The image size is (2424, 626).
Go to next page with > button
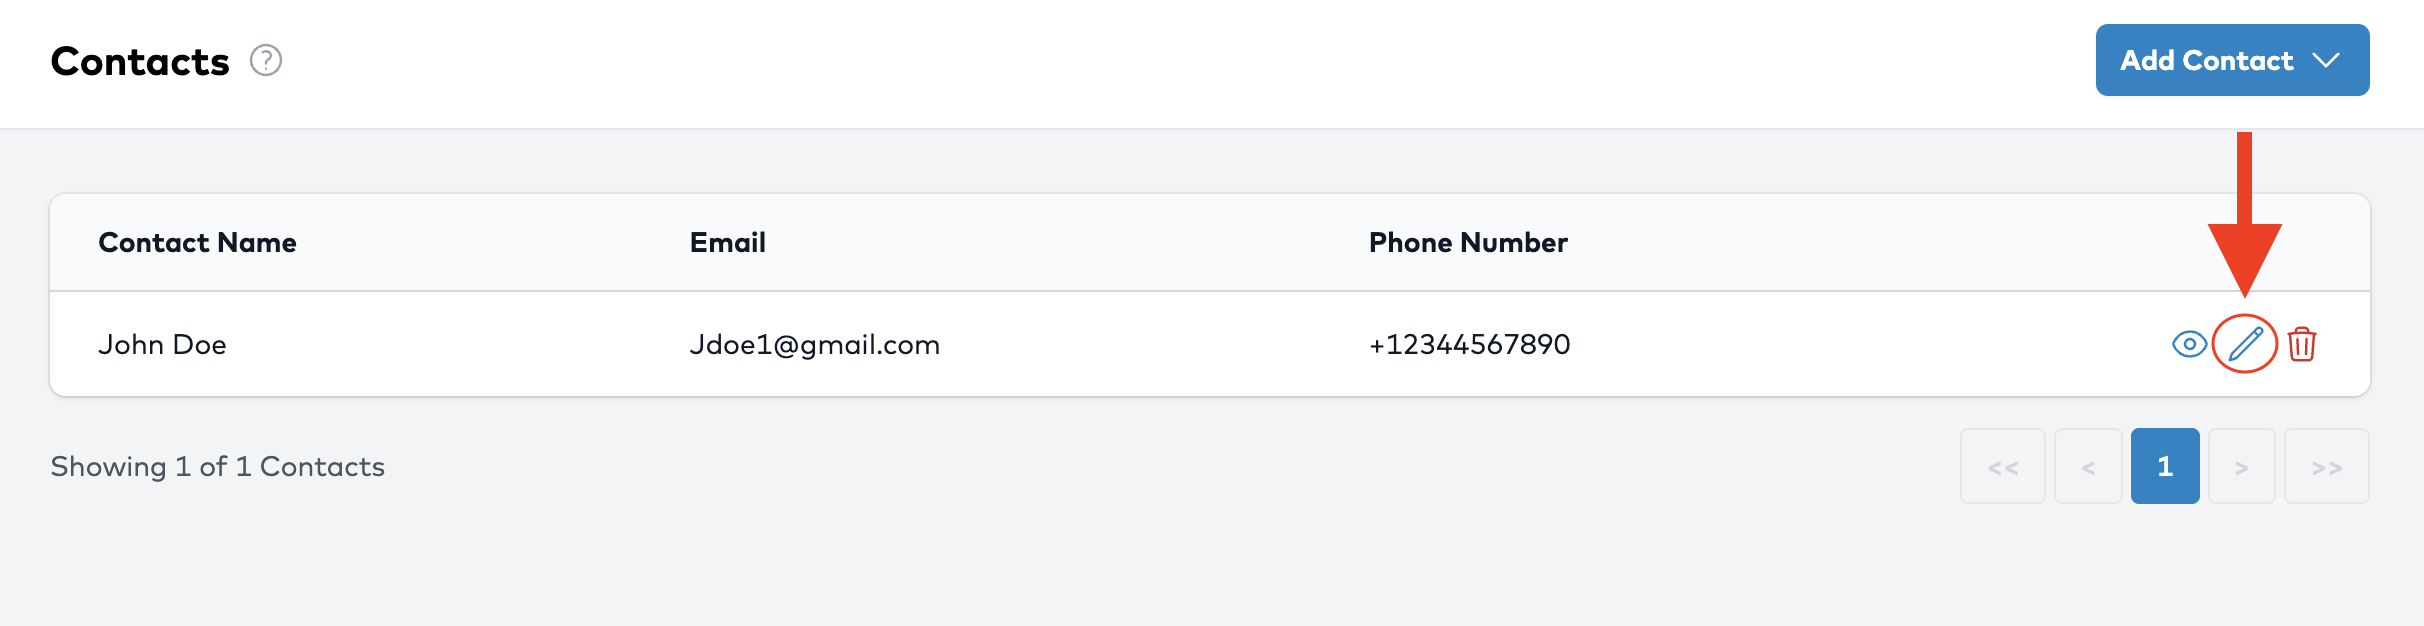(x=2242, y=467)
